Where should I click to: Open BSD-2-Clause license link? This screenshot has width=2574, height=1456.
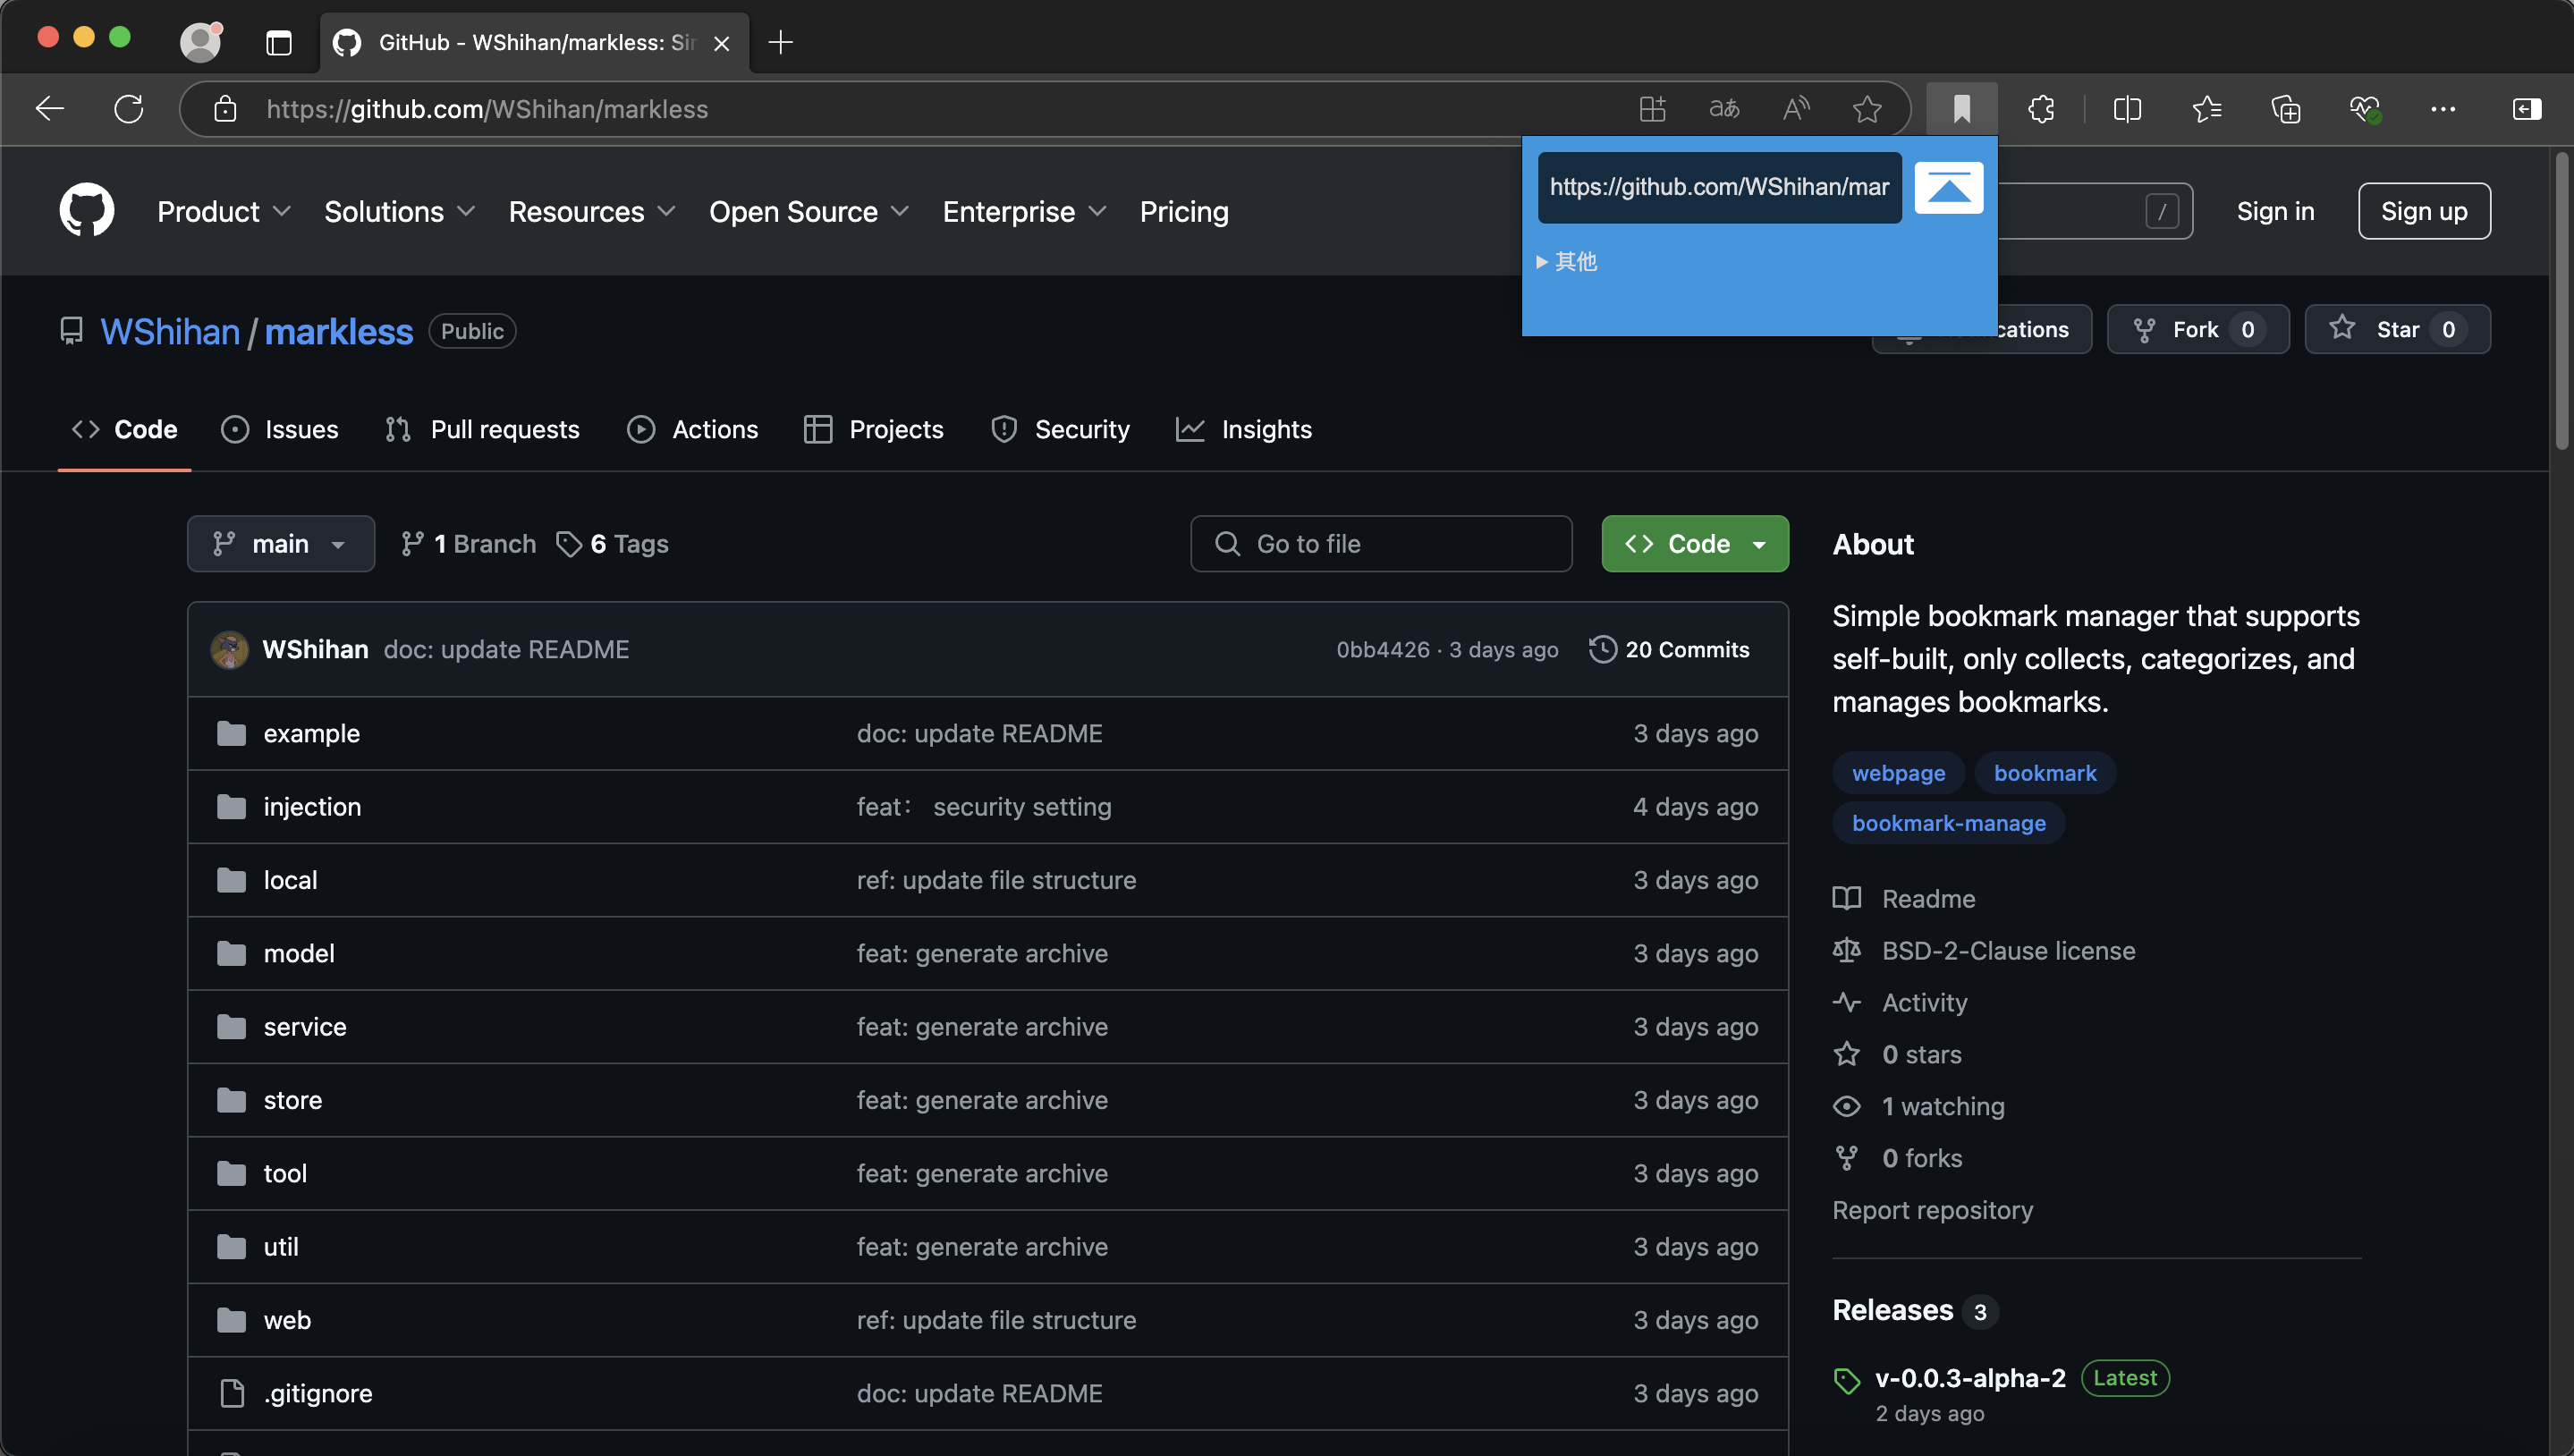[x=1984, y=950]
